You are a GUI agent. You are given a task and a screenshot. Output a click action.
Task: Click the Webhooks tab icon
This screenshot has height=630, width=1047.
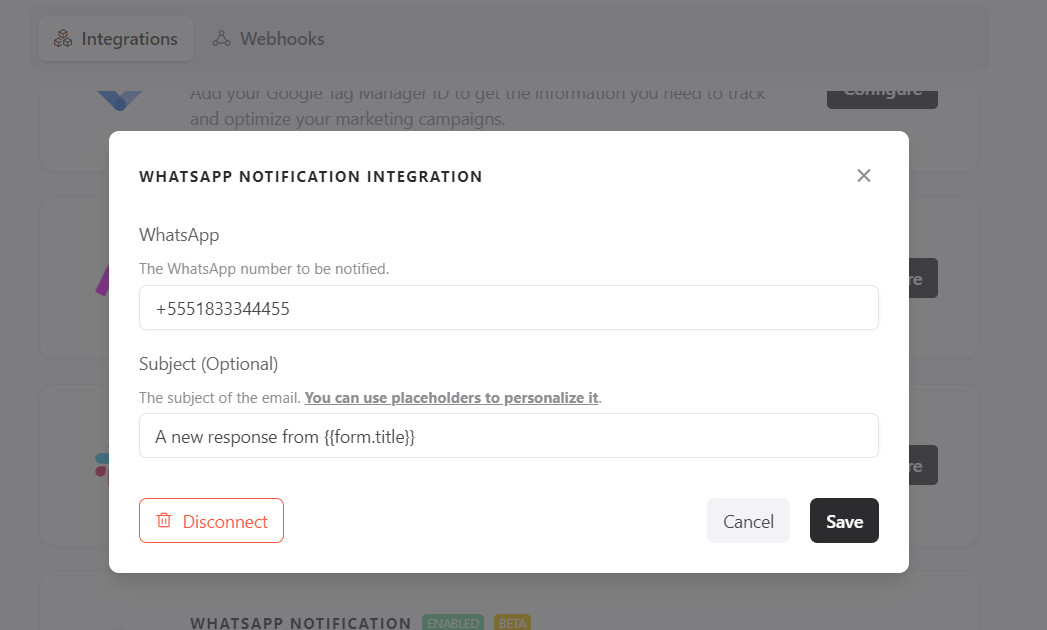[x=222, y=39]
